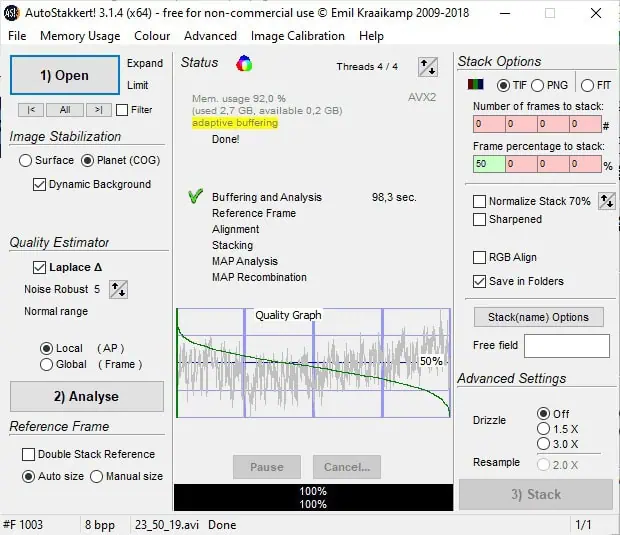The width and height of the screenshot is (620, 535).
Task: Jump to first frame with |< button
Action: point(31,110)
